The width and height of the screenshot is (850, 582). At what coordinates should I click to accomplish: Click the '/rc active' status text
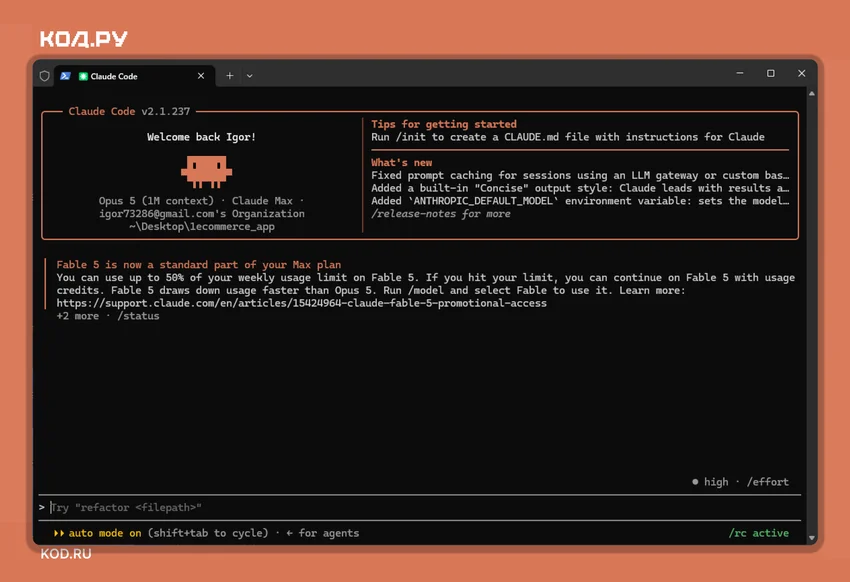pyautogui.click(x=758, y=533)
